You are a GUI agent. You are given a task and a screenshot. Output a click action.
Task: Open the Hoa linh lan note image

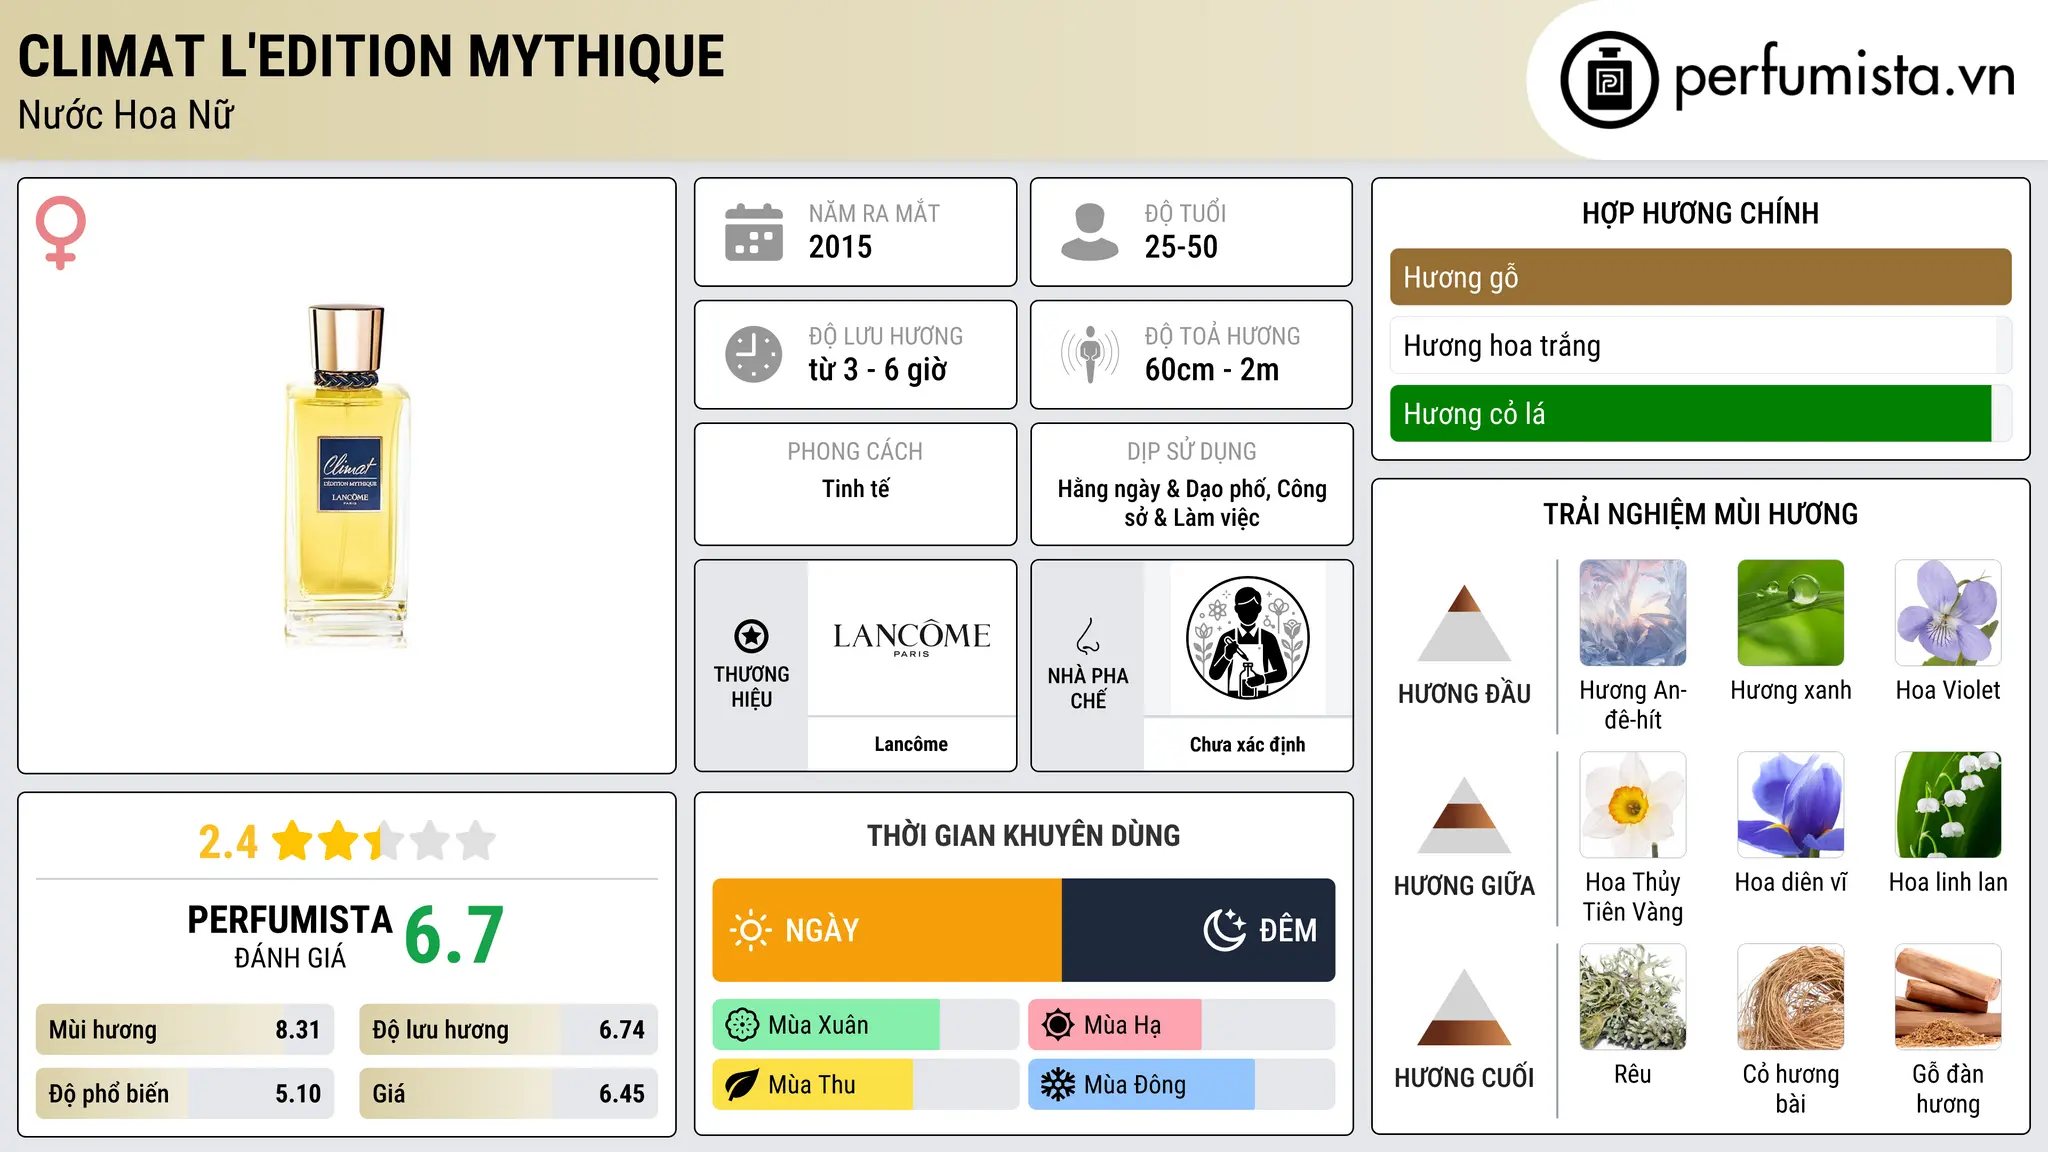[x=1948, y=805]
